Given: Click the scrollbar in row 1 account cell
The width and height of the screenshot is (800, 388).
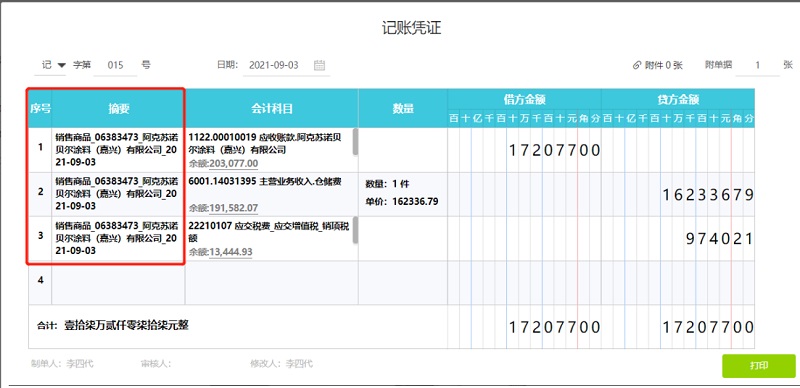Looking at the screenshot, I should [355, 141].
